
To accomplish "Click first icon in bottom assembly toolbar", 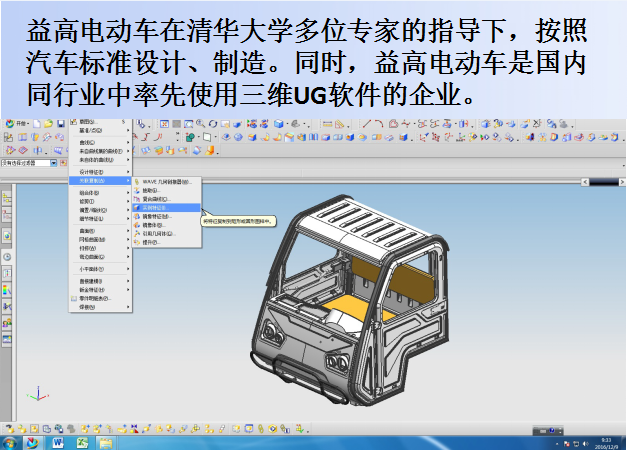I will pyautogui.click(x=10, y=429).
